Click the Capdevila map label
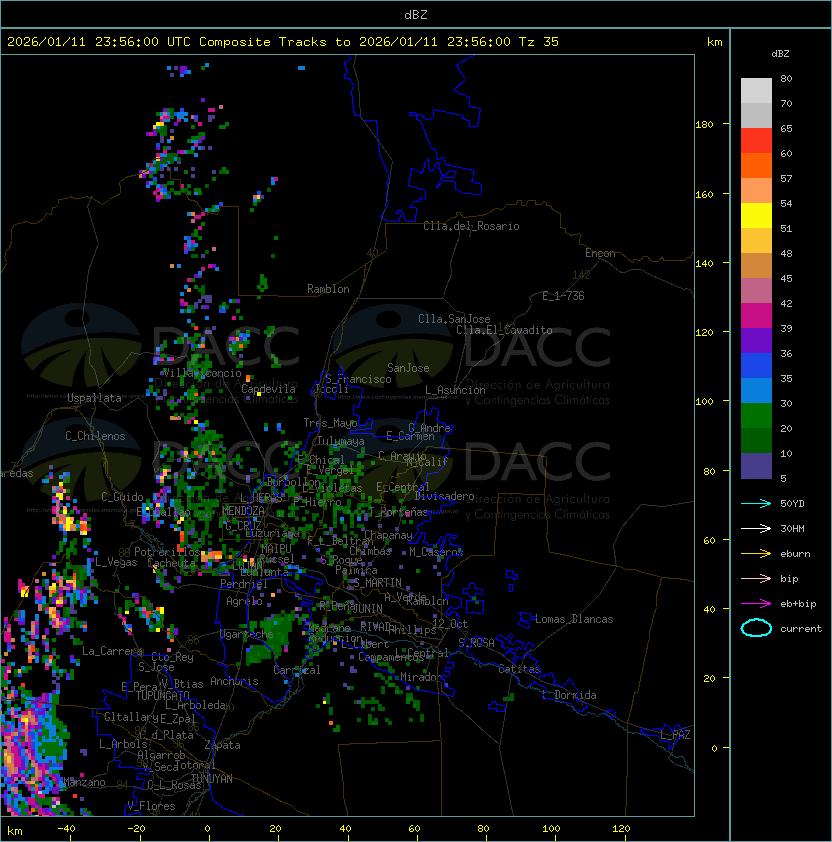The image size is (832, 842). click(x=269, y=389)
